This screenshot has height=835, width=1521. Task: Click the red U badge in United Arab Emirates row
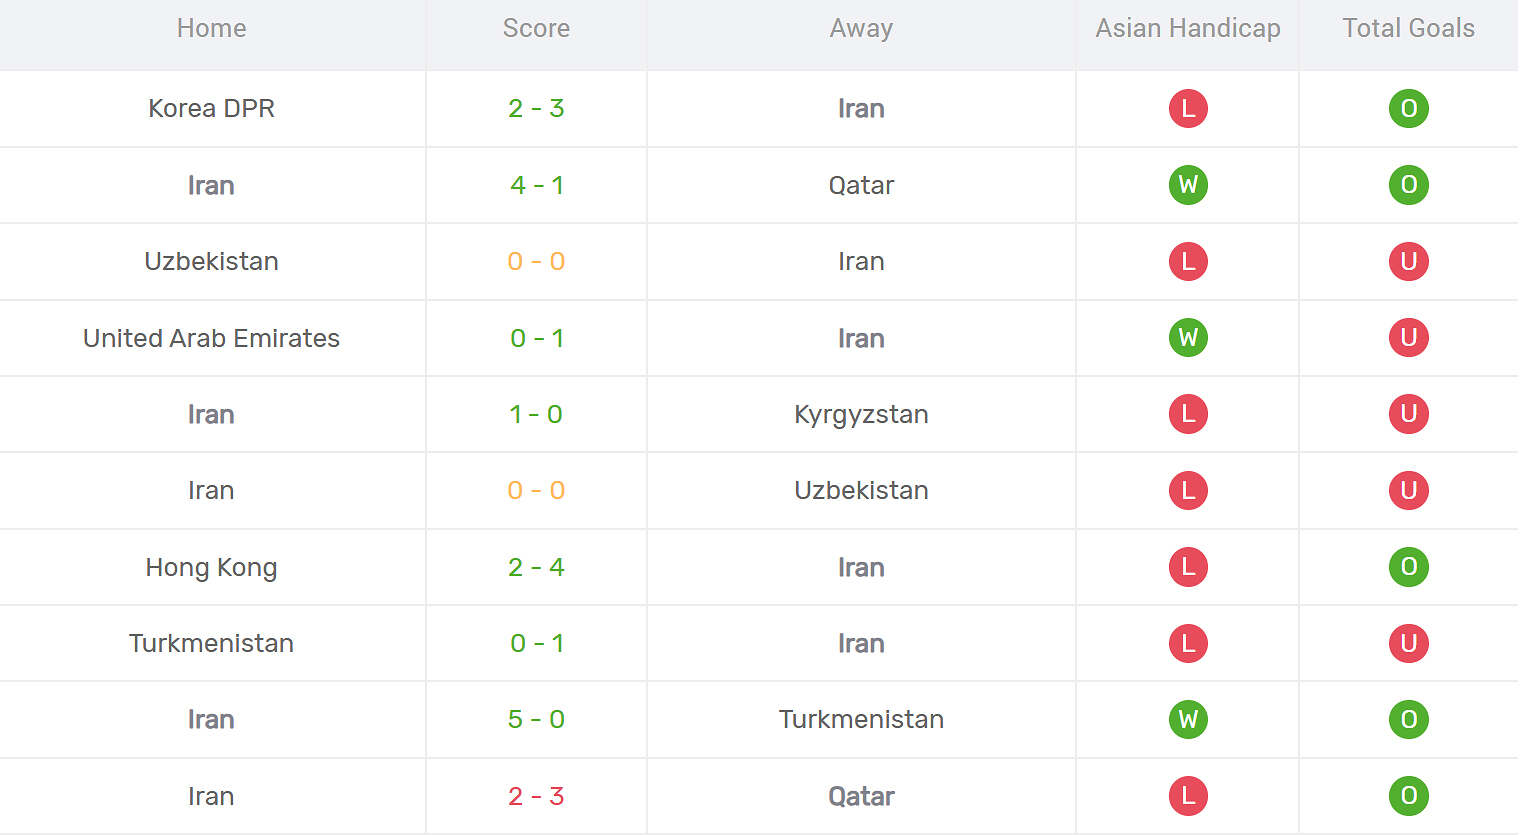pyautogui.click(x=1408, y=338)
